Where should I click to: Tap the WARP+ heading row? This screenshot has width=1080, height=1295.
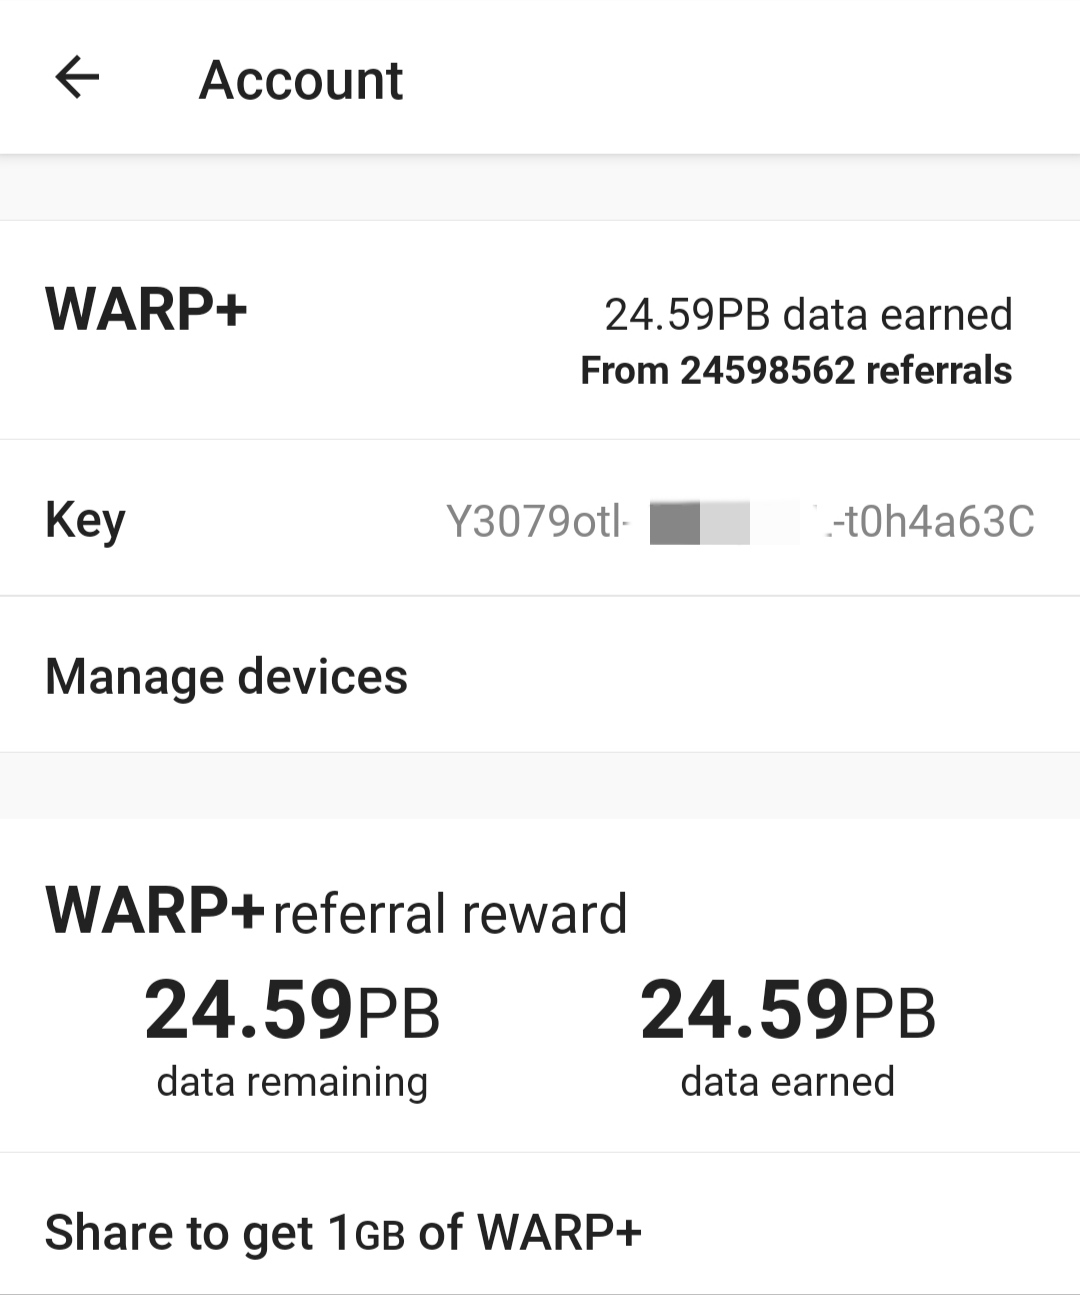(x=540, y=330)
